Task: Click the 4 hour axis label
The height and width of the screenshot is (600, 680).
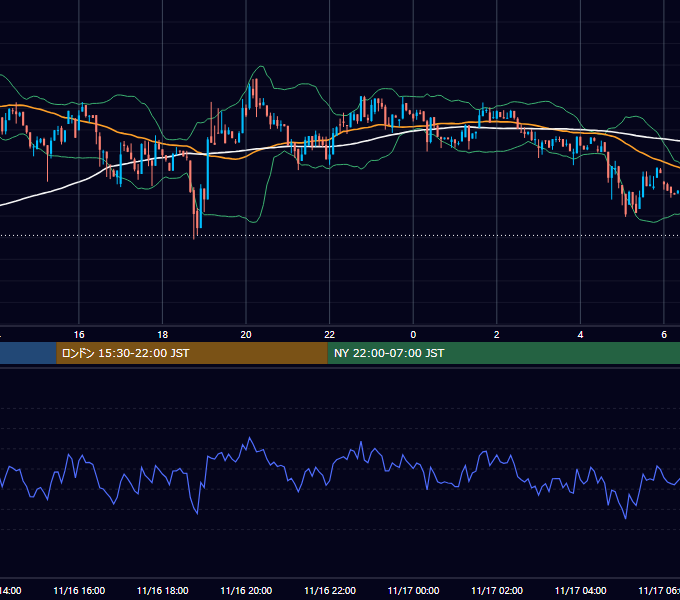Action: 580,335
